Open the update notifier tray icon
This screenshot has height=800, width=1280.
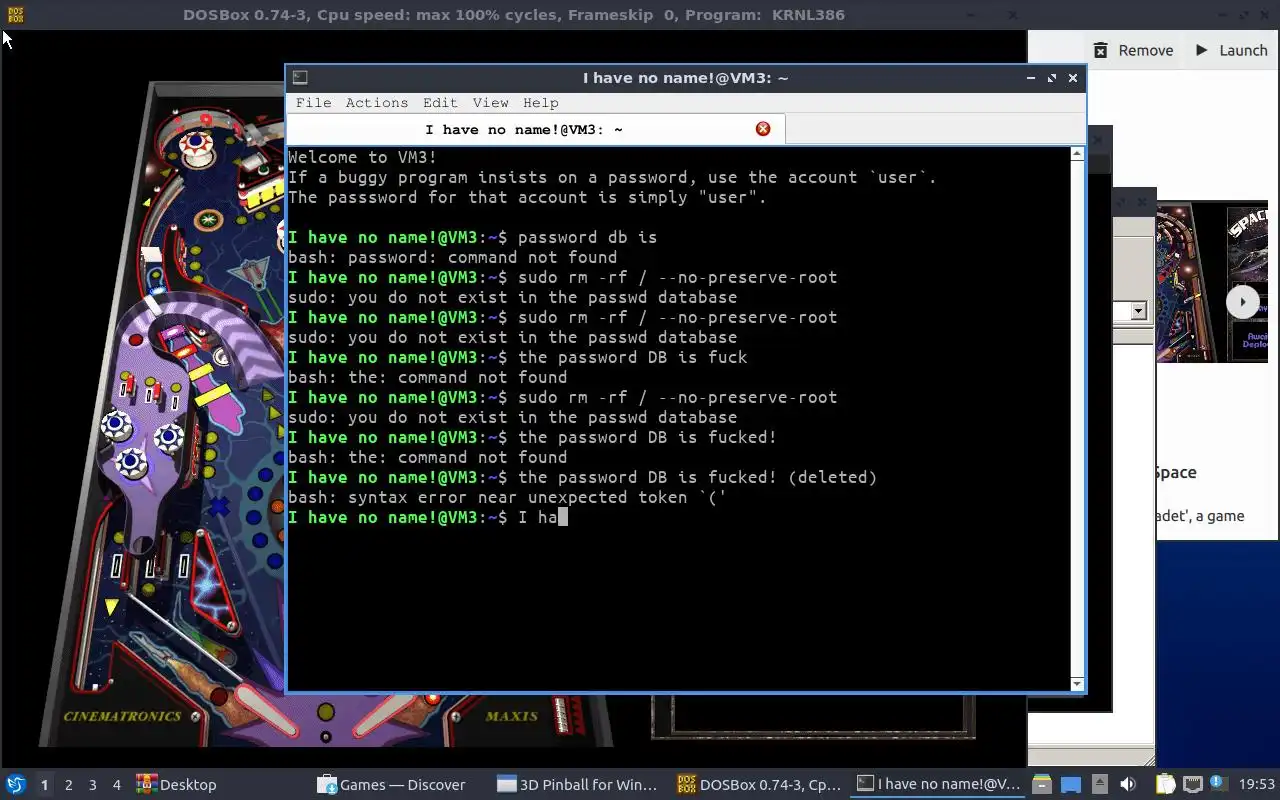(x=1218, y=784)
